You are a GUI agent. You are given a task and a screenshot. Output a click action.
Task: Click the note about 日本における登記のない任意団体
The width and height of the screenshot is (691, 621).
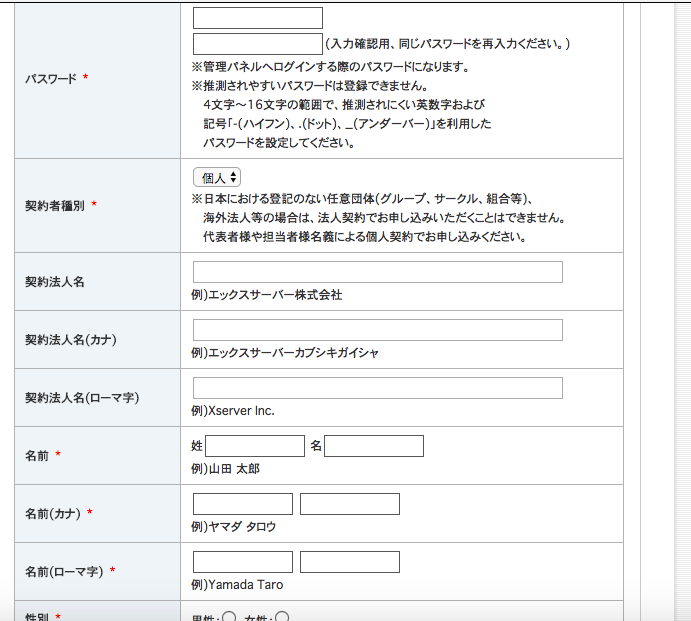[362, 199]
